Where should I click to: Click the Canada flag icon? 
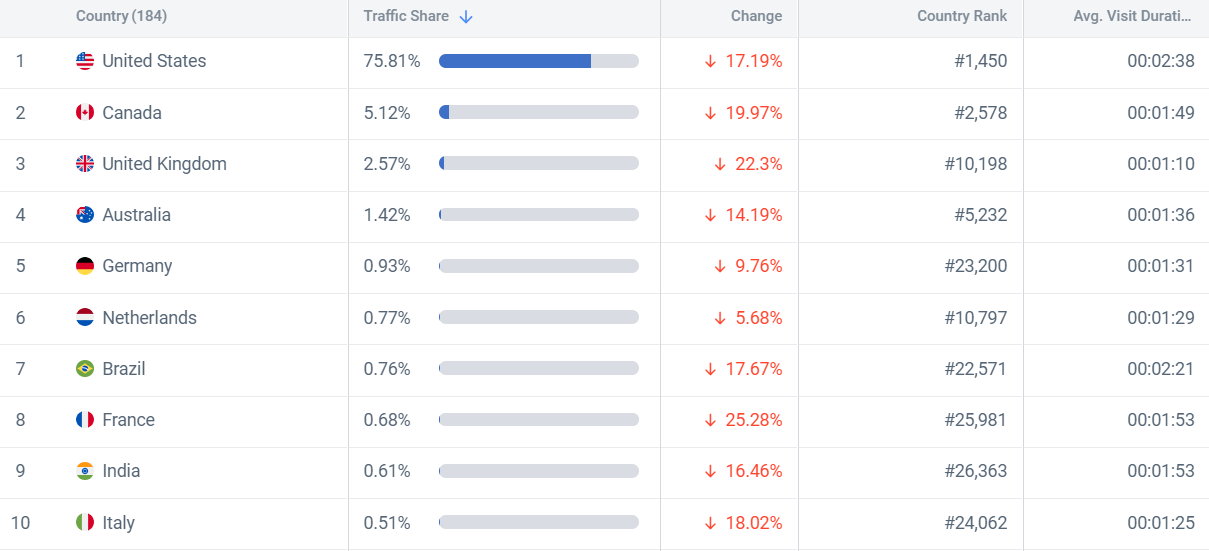(x=85, y=113)
